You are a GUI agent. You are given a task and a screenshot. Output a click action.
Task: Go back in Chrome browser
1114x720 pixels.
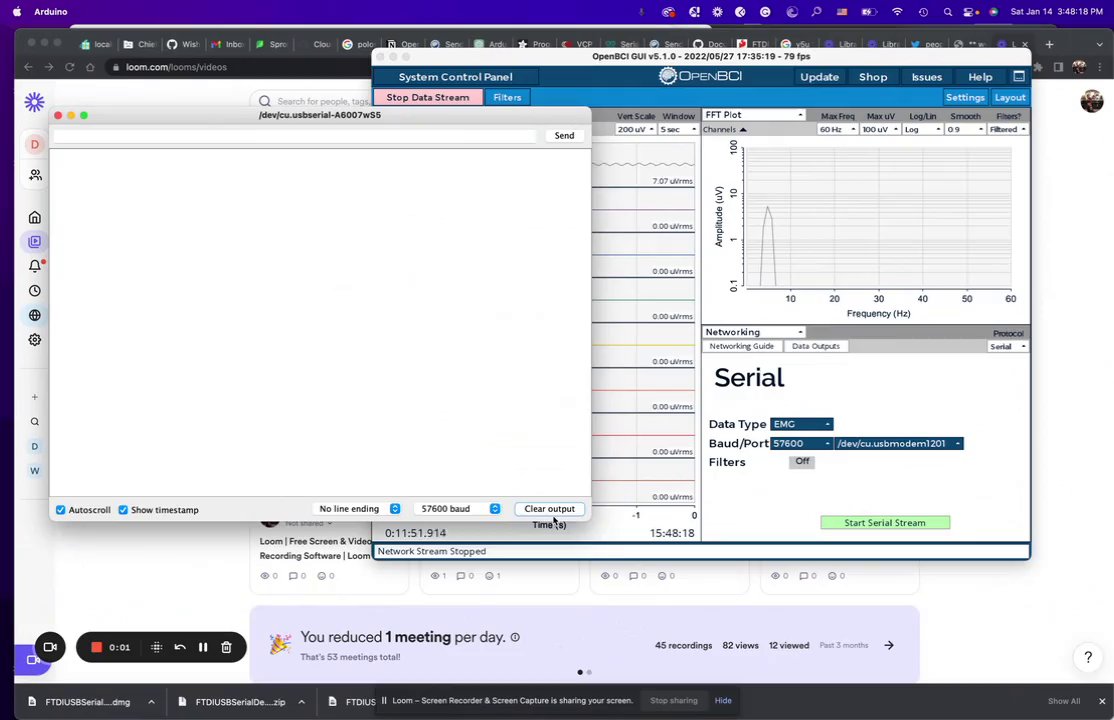28,67
